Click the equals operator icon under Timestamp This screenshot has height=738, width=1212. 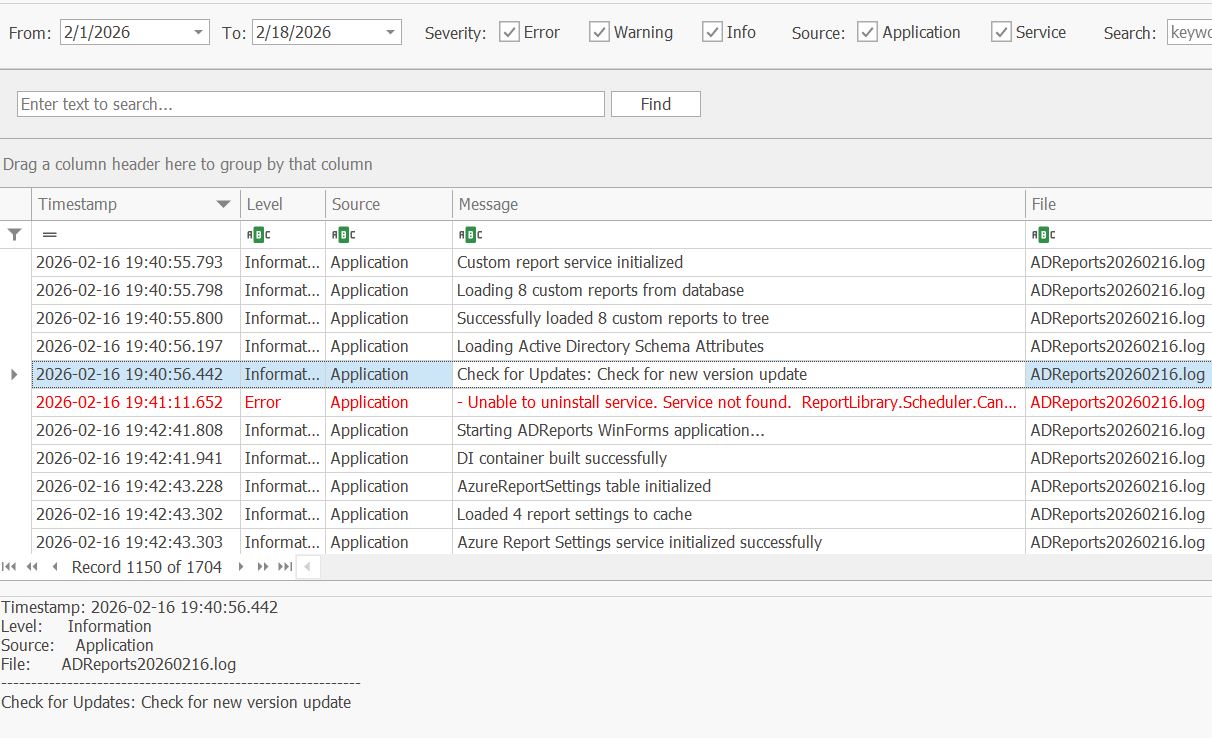pyautogui.click(x=47, y=234)
